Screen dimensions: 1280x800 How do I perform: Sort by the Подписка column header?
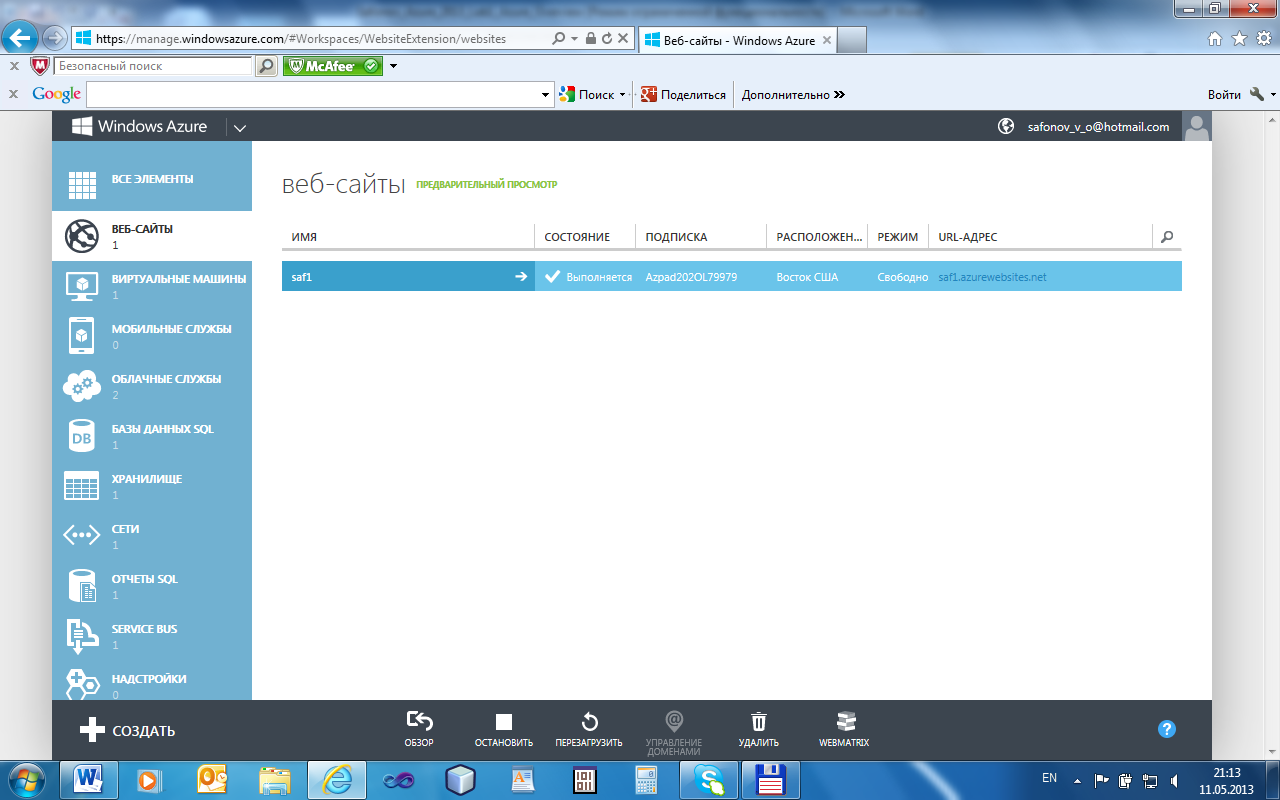coord(676,237)
